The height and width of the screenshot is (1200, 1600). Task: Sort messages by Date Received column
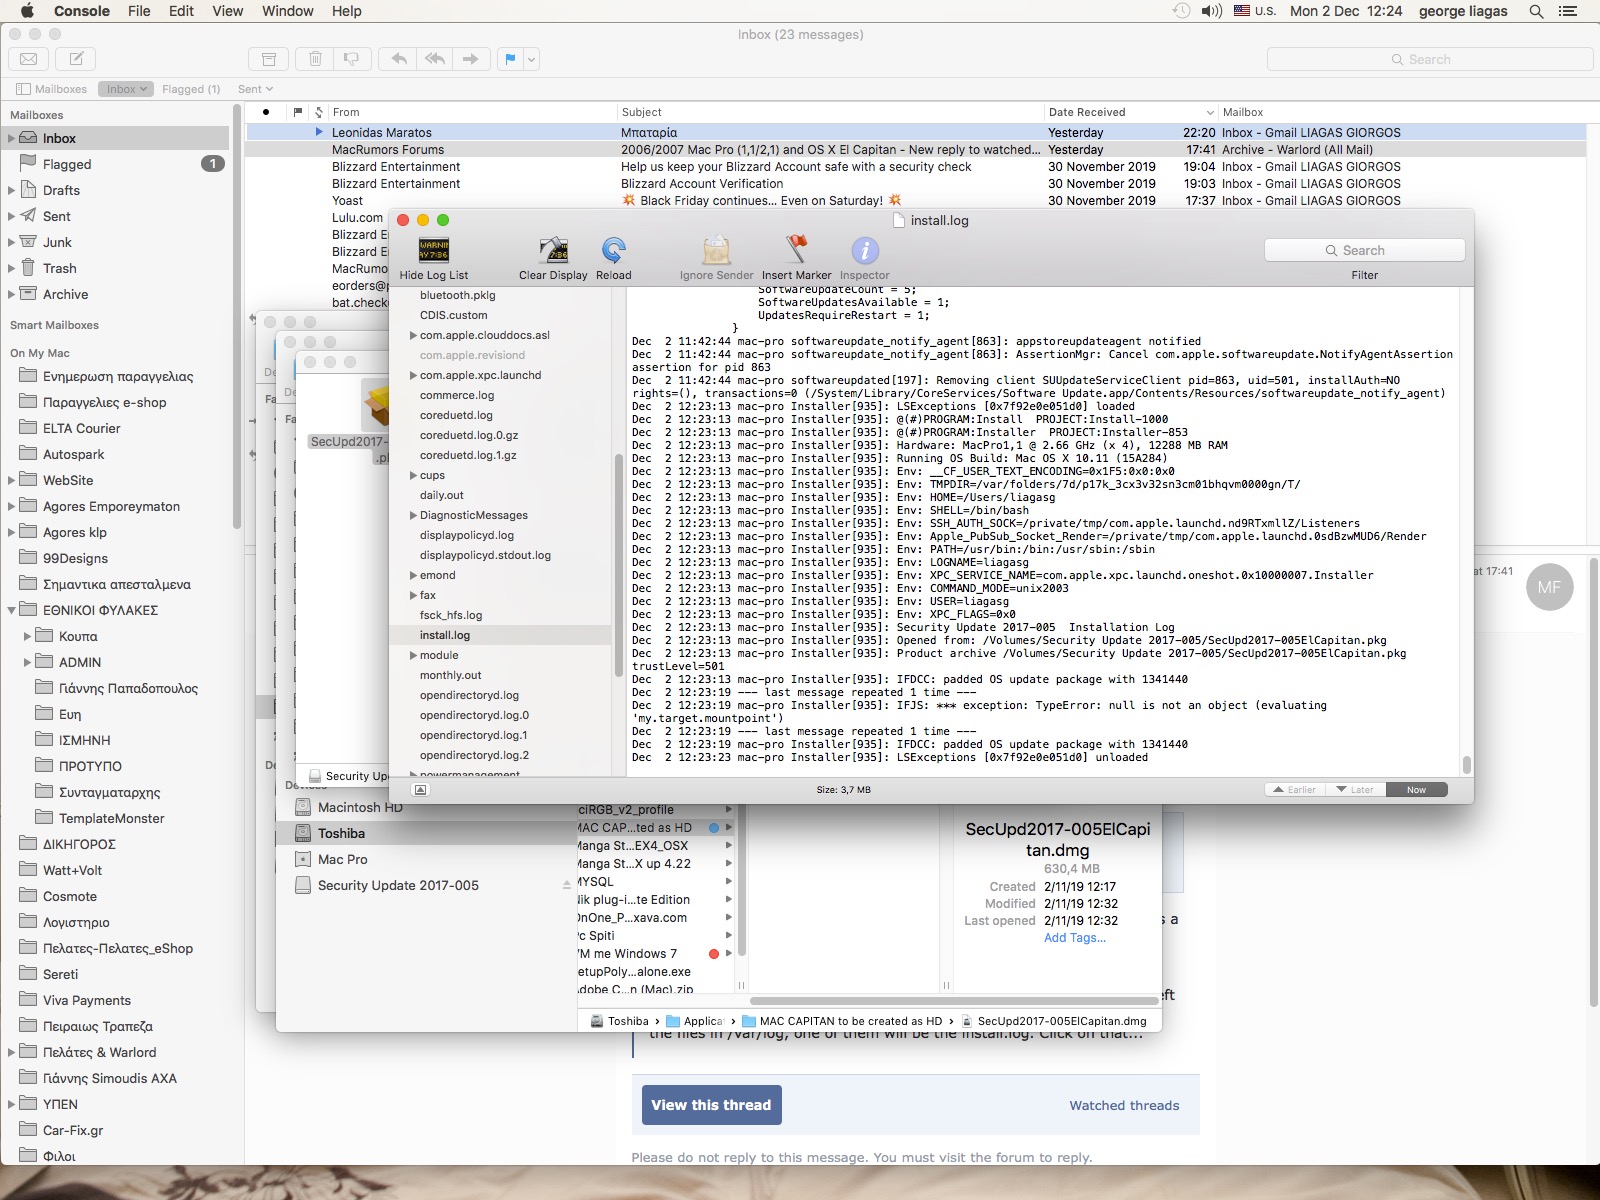click(x=1129, y=112)
